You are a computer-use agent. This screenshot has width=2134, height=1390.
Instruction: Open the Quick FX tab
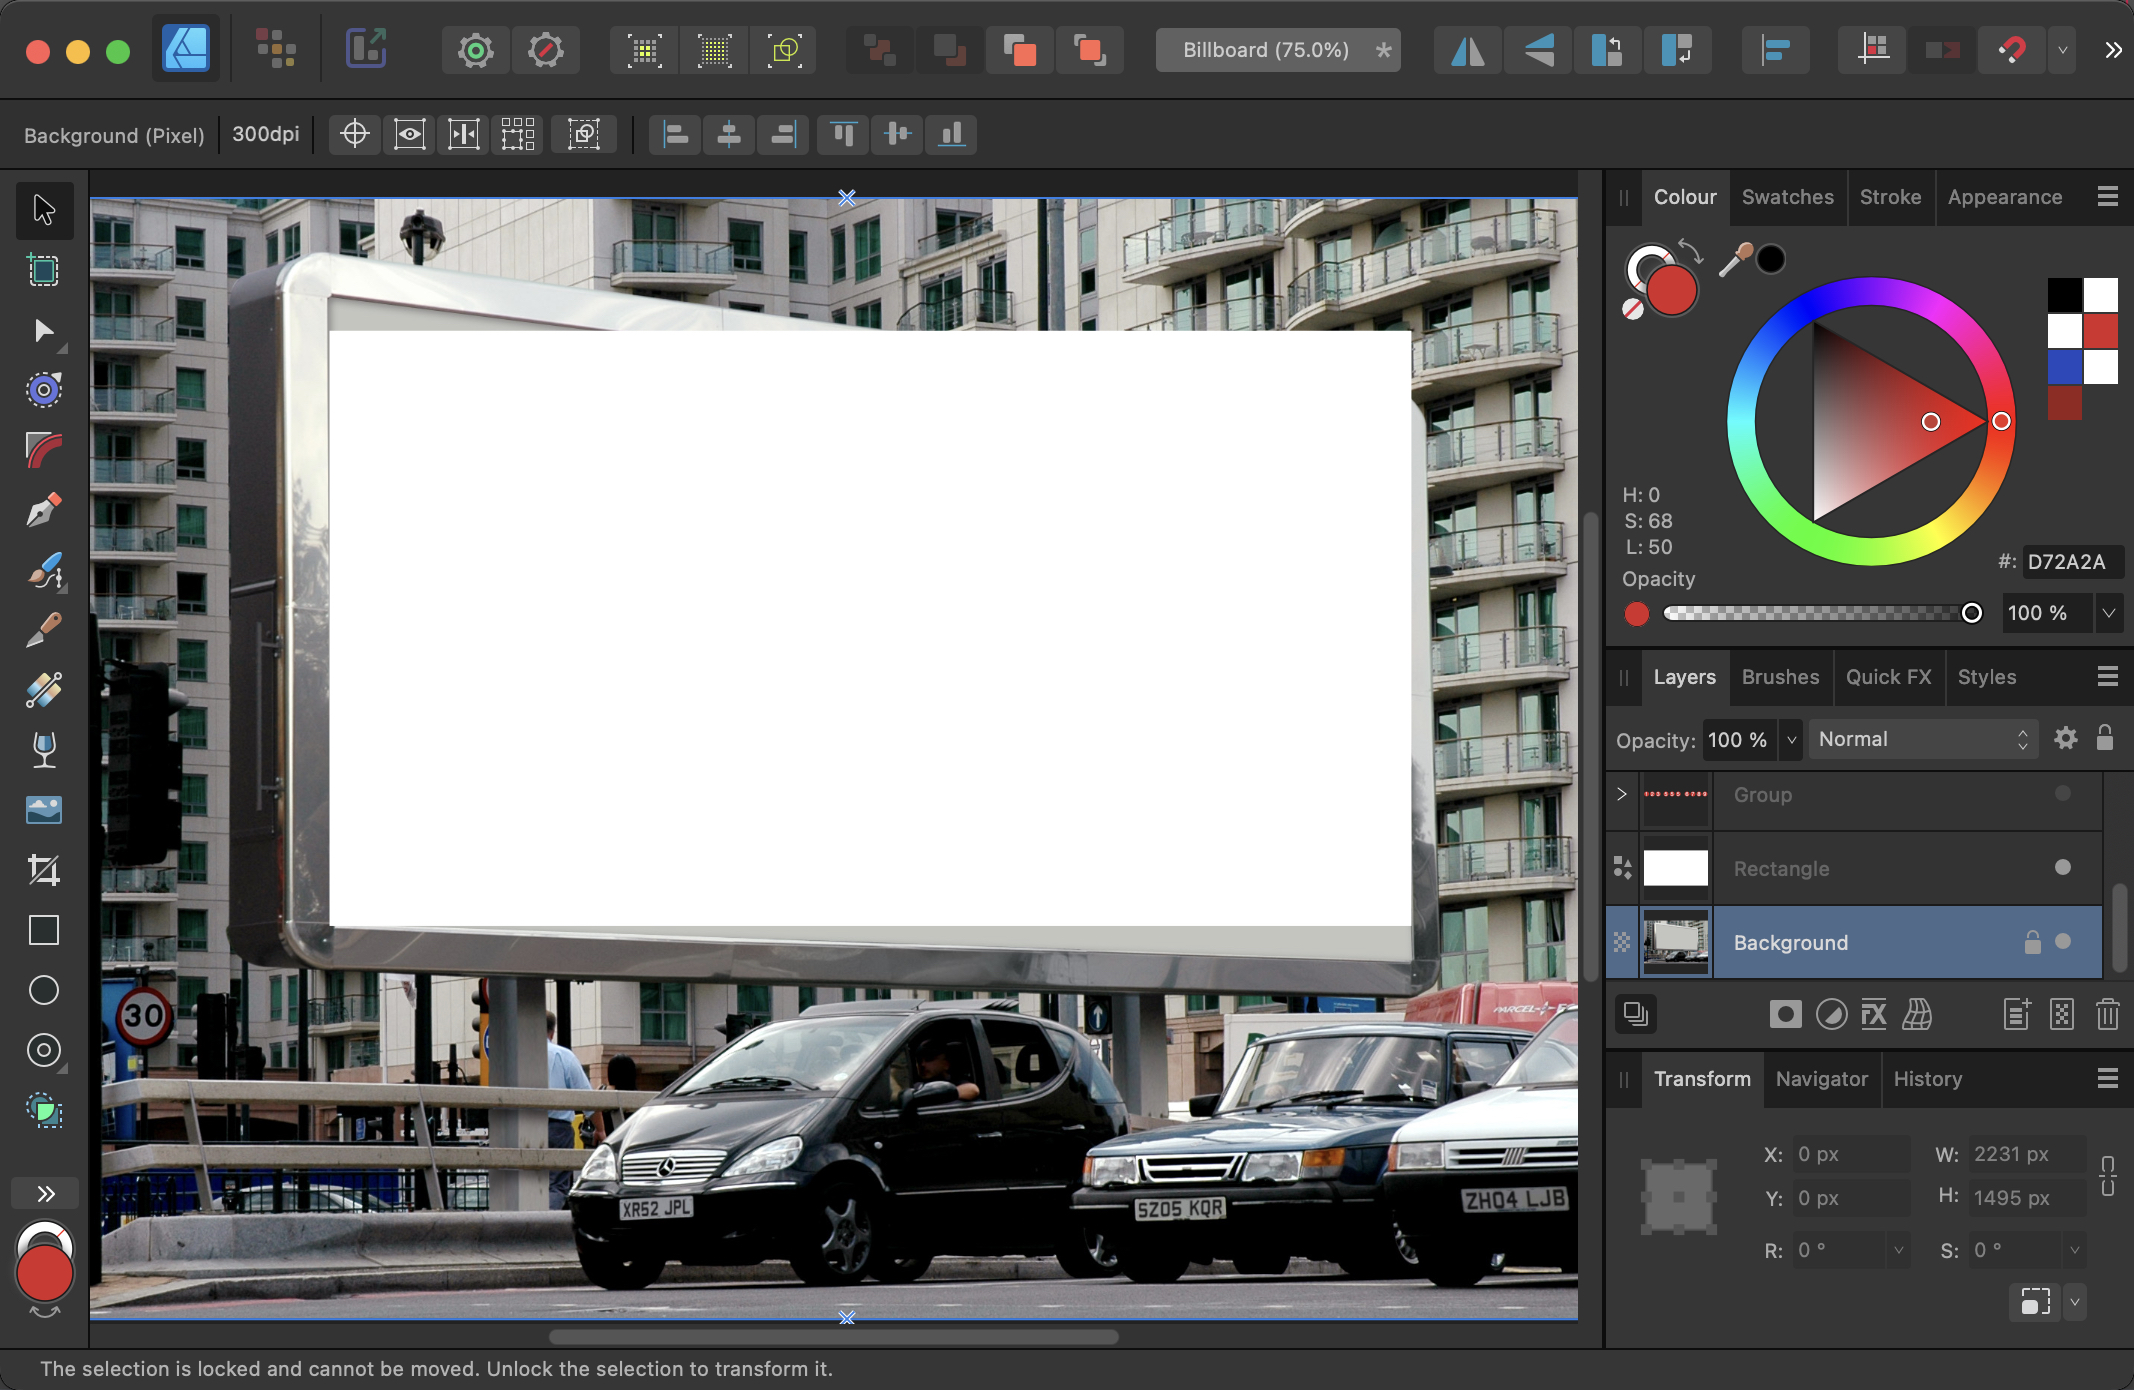[x=1888, y=677]
